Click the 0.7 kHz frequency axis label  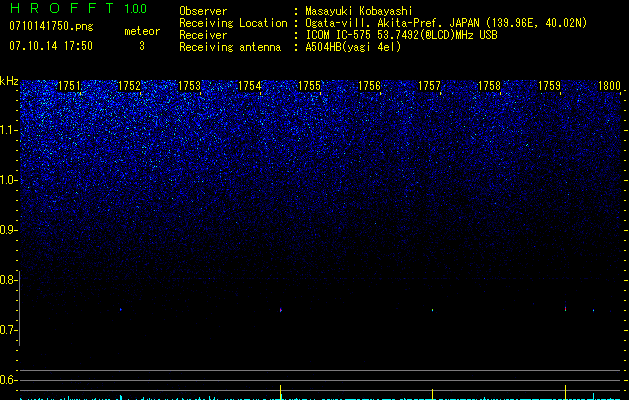8,330
